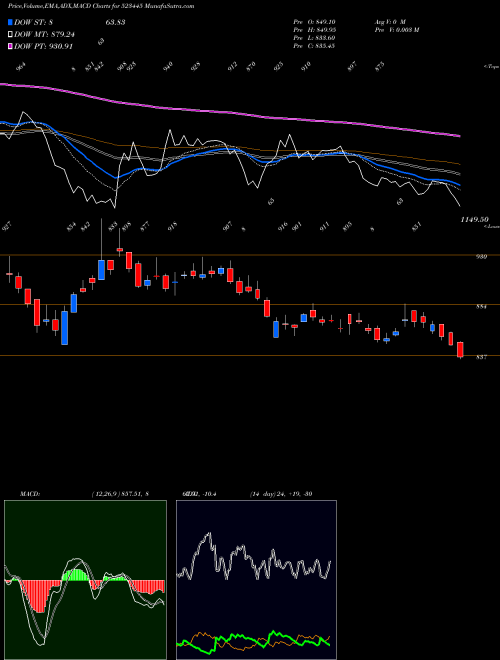Click the last red candlestick near 837
This screenshot has height=660, width=500.
[460, 349]
